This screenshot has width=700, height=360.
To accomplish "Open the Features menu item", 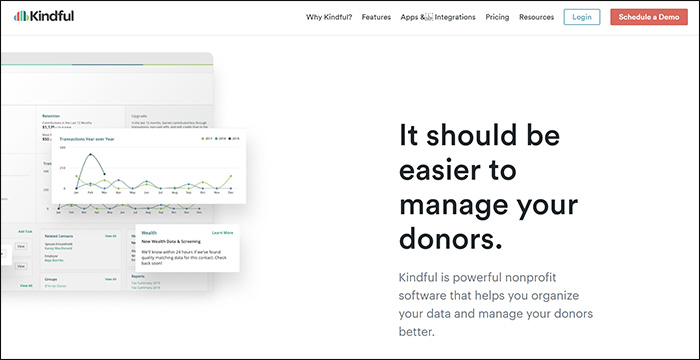I will pyautogui.click(x=376, y=17).
